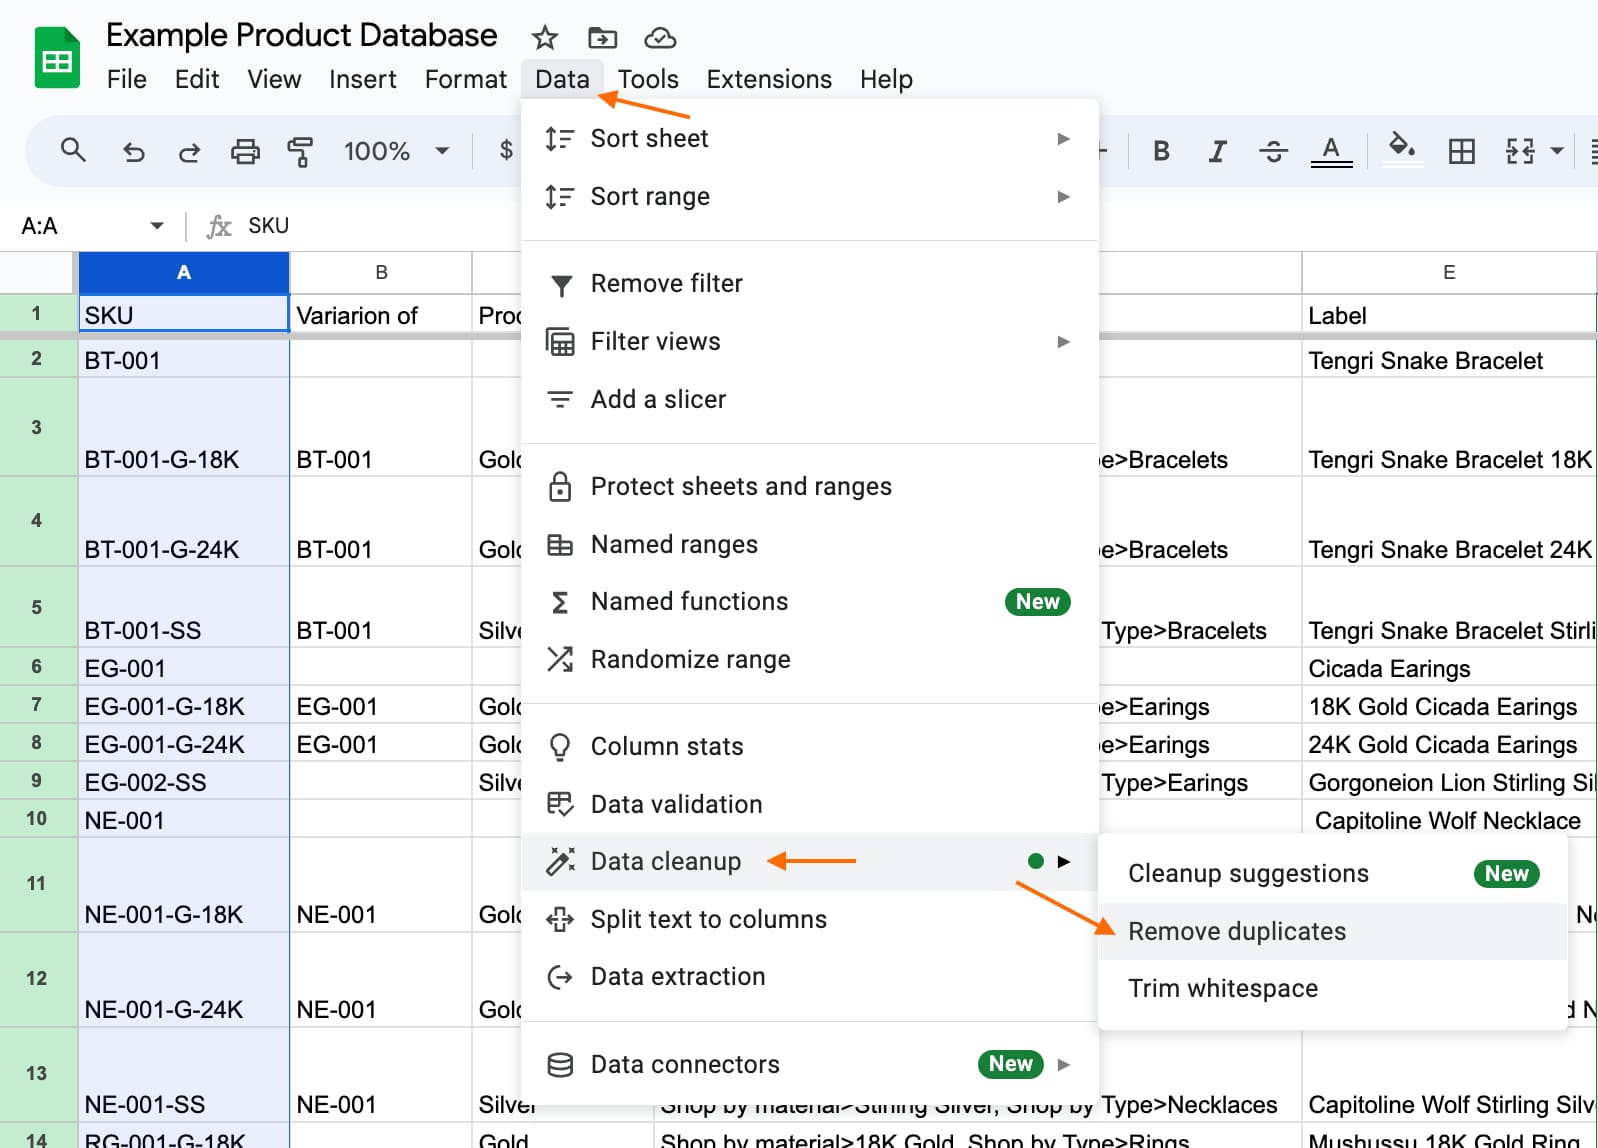This screenshot has height=1148, width=1598.
Task: Click the Label header cell
Action: (1449, 314)
